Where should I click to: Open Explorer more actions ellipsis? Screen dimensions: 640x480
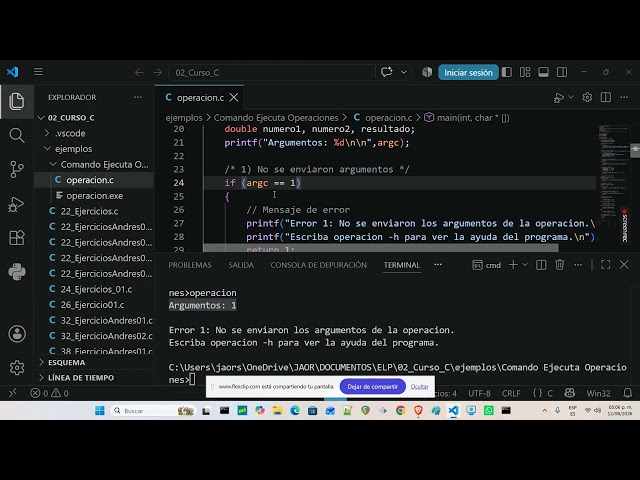coord(138,97)
